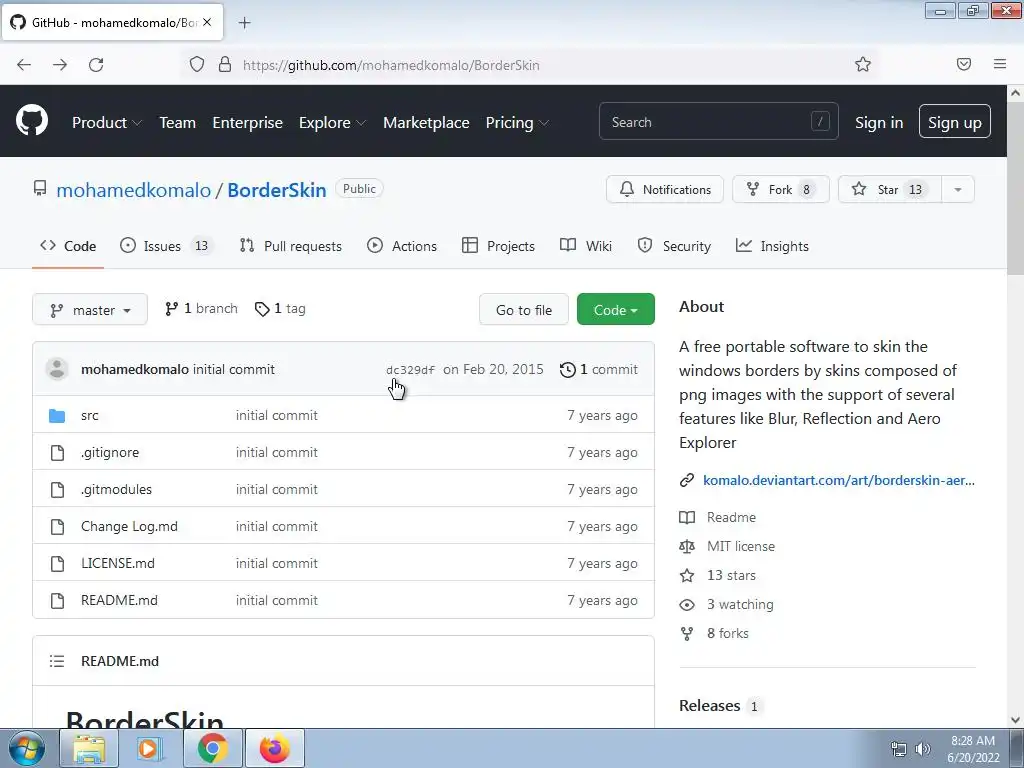
Task: Open the Security tab
Action: (x=674, y=246)
